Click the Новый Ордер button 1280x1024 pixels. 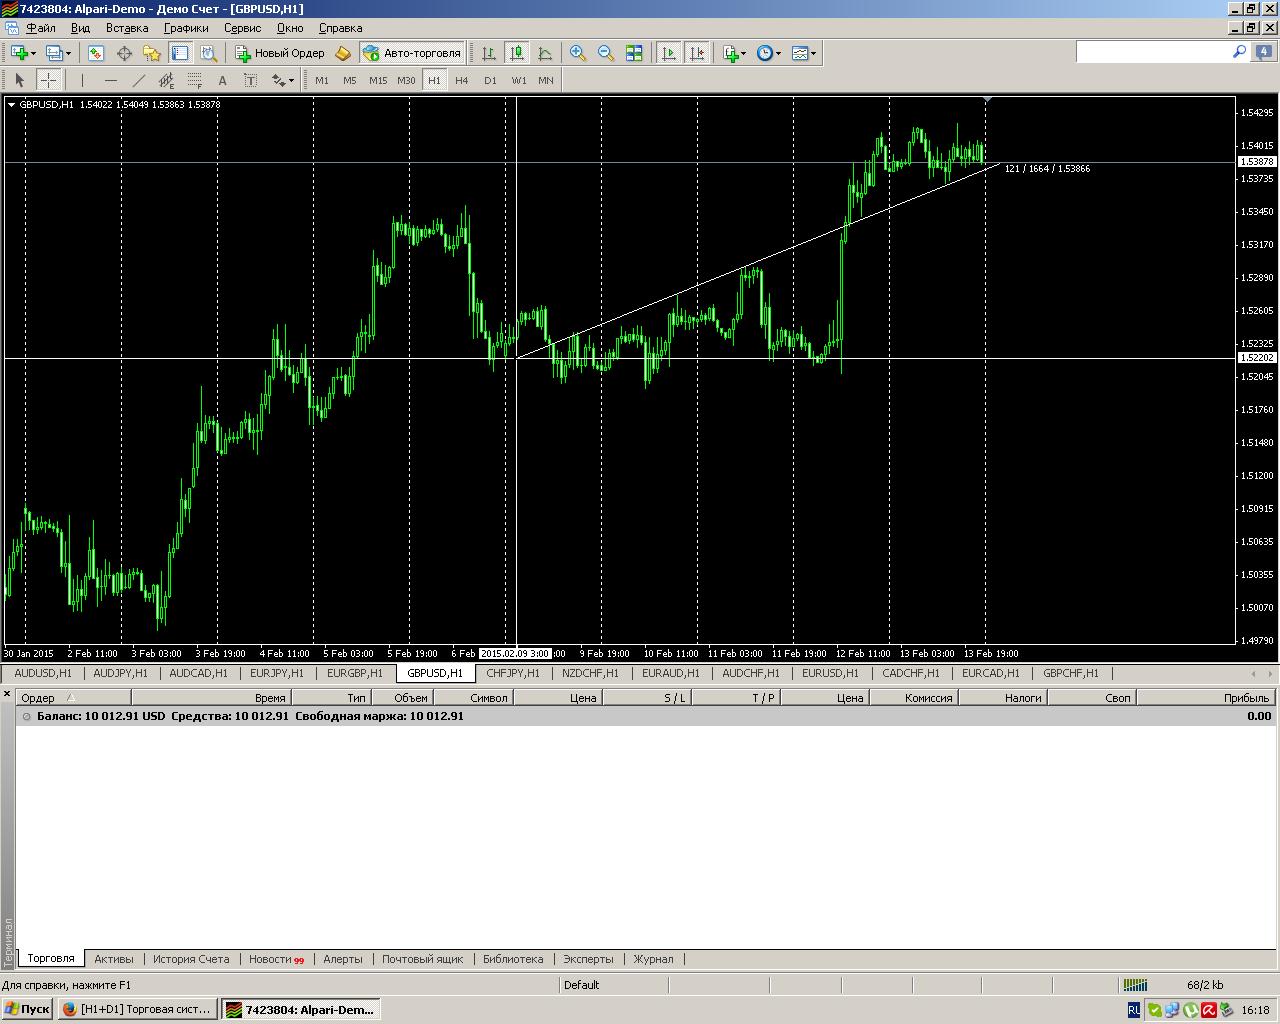(280, 53)
